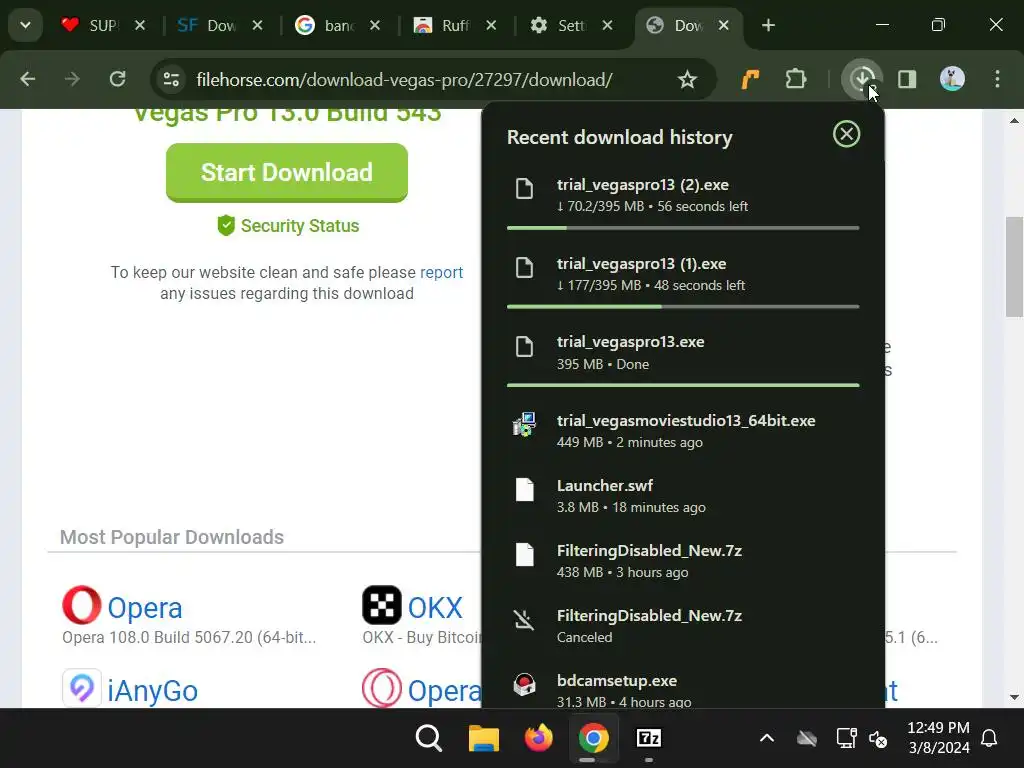Toggle the Chrome downloads button
1024x768 pixels.
(862, 80)
